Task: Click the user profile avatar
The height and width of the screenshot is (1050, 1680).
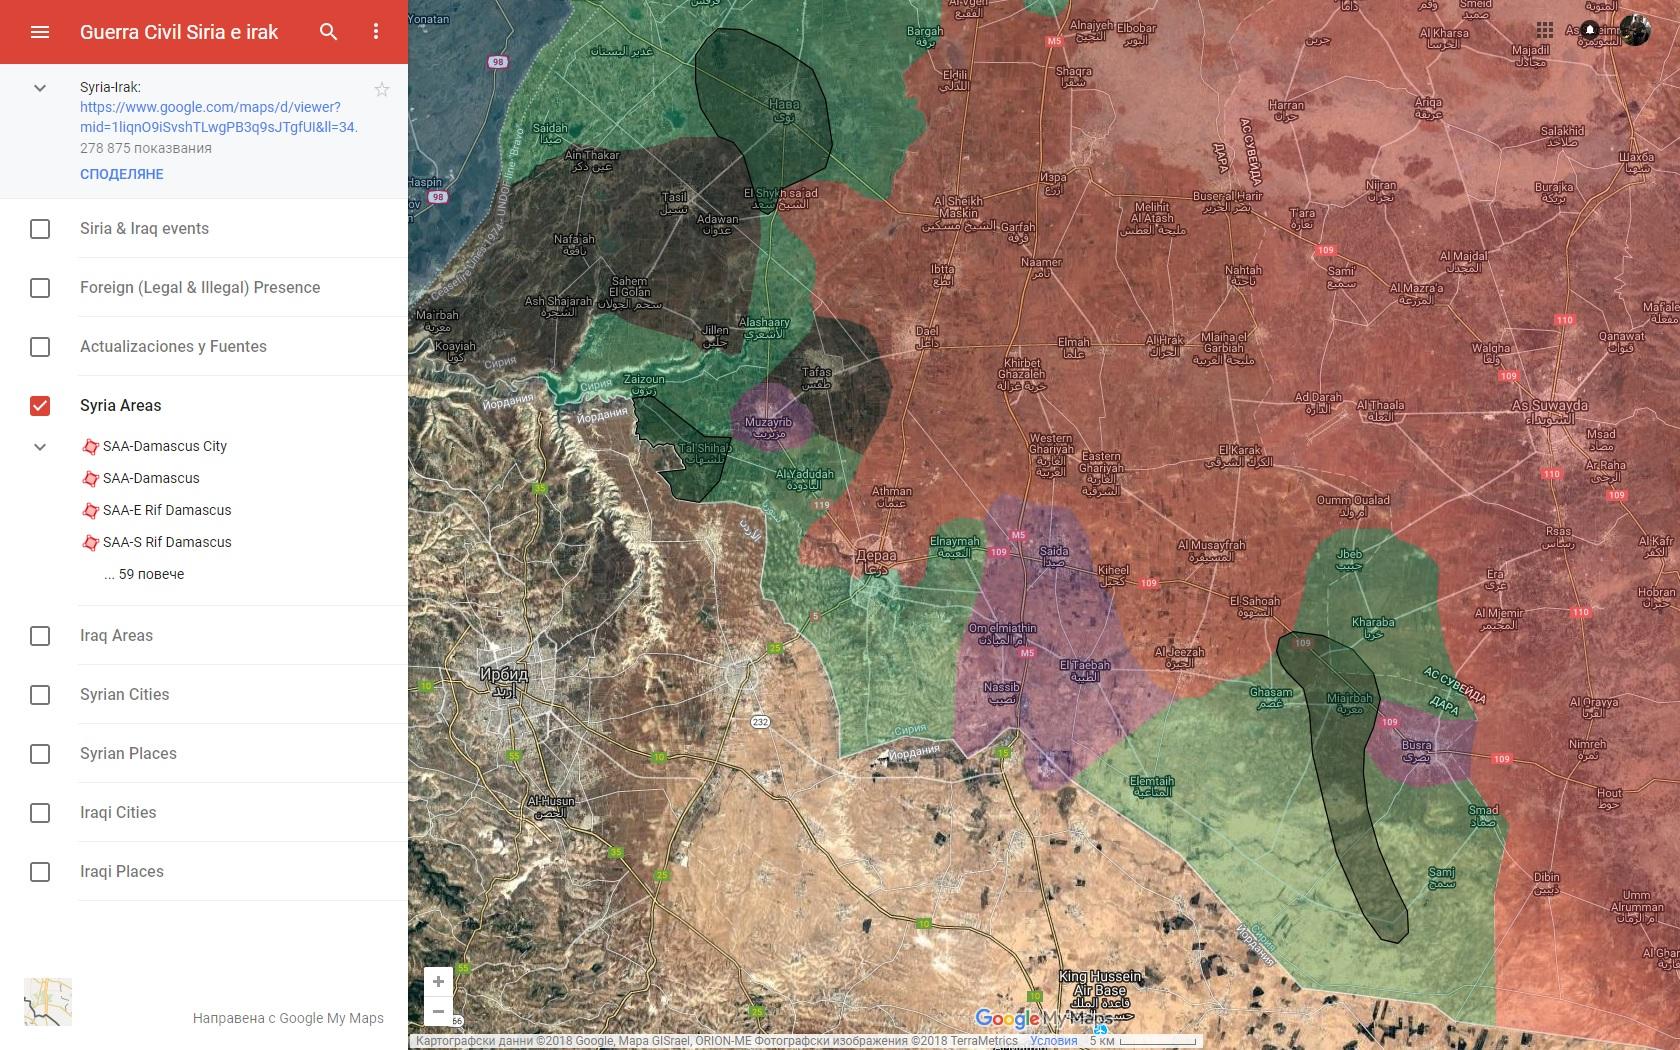Action: tap(1635, 30)
